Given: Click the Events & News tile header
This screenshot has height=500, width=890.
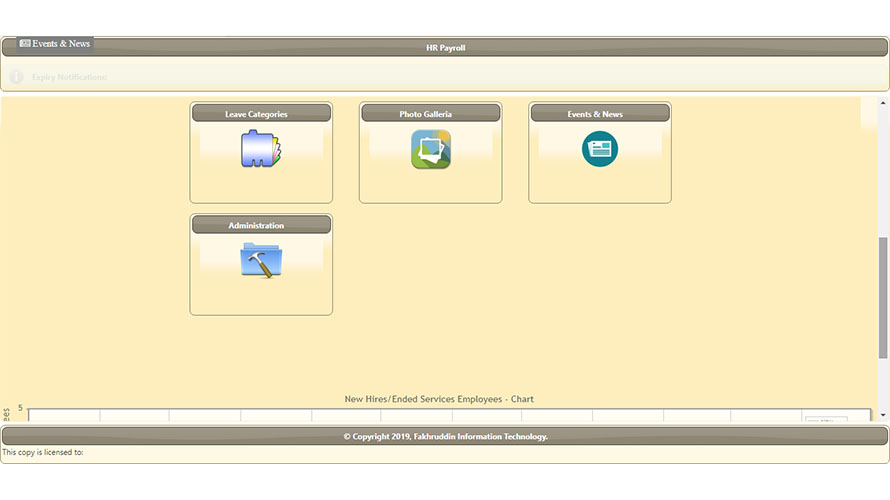Looking at the screenshot, I should [x=599, y=114].
